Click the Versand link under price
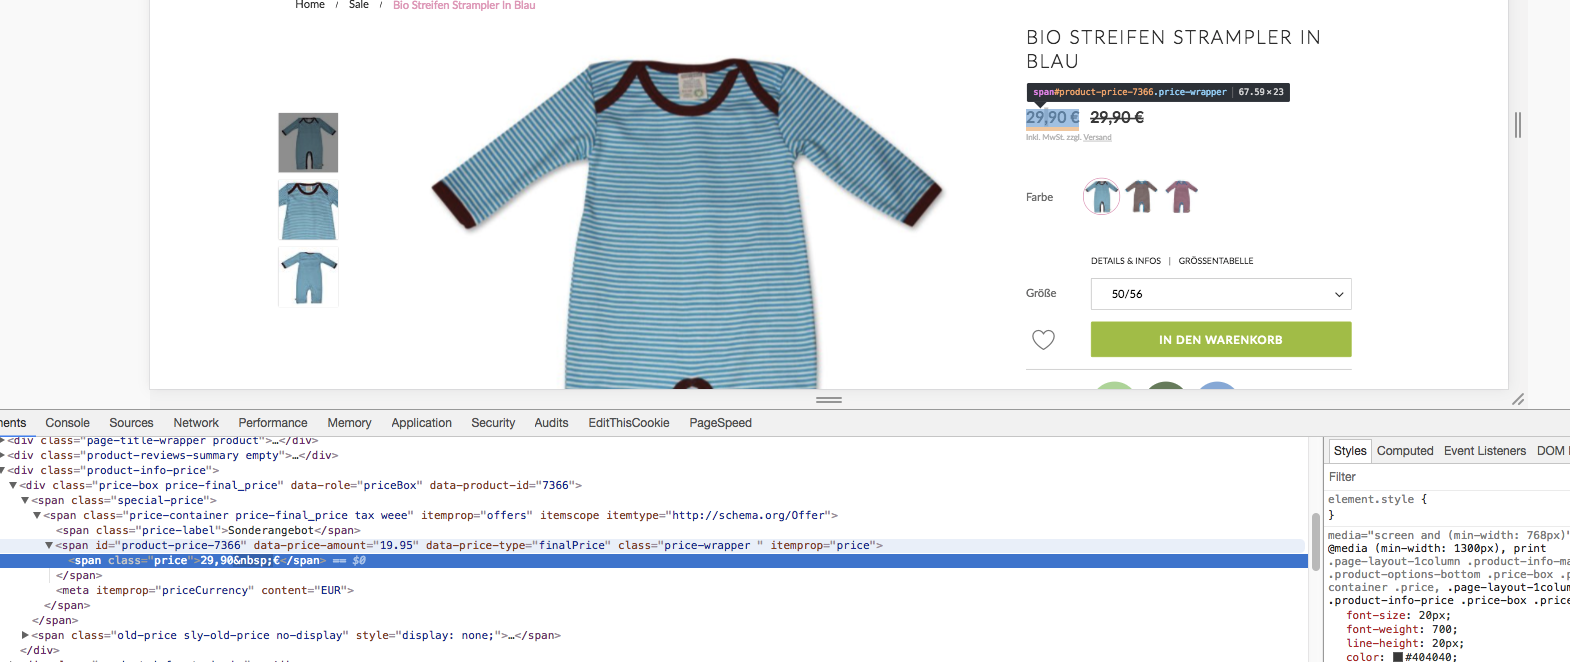Screen dimensions: 1570x662 point(1097,137)
